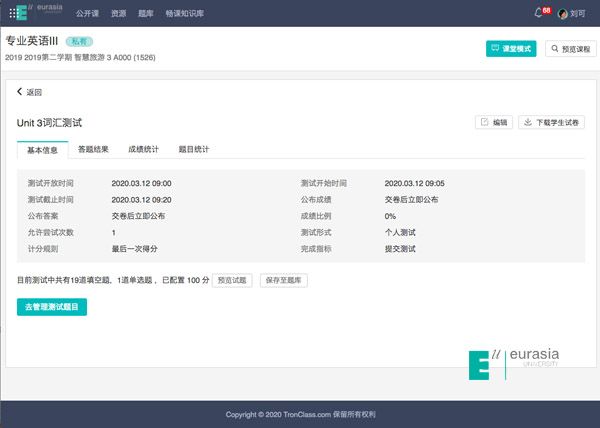This screenshot has width=600, height=428.
Task: Click the 去管理测试题目 button
Action: [52, 307]
